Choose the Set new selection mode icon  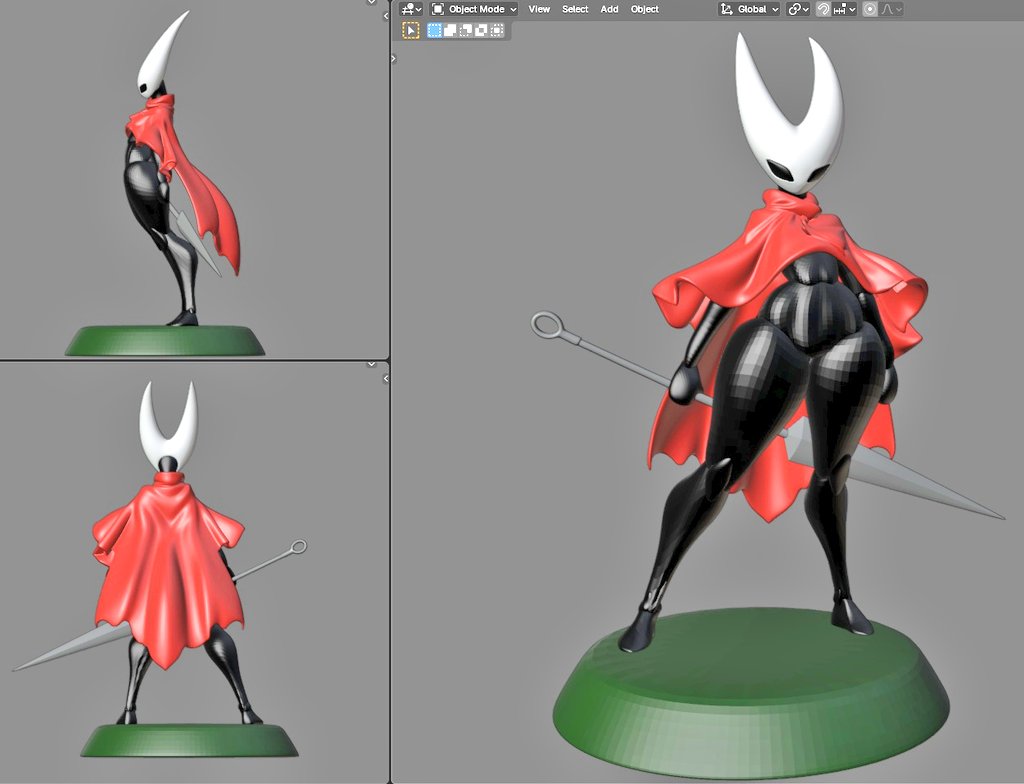point(434,30)
